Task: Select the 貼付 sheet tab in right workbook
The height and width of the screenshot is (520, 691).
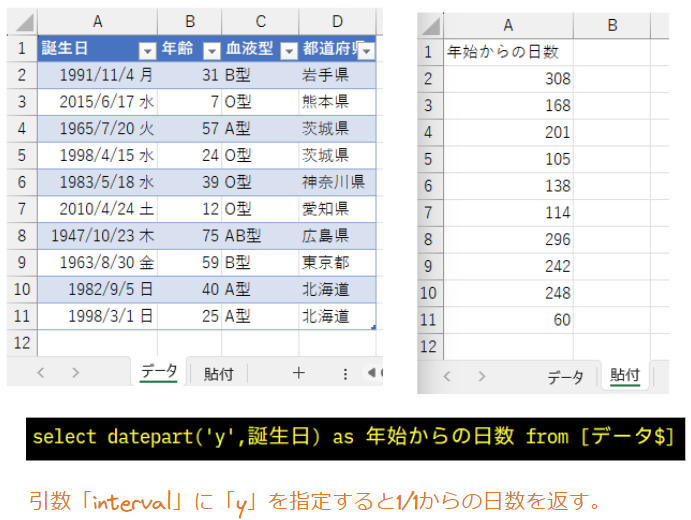Action: click(624, 375)
